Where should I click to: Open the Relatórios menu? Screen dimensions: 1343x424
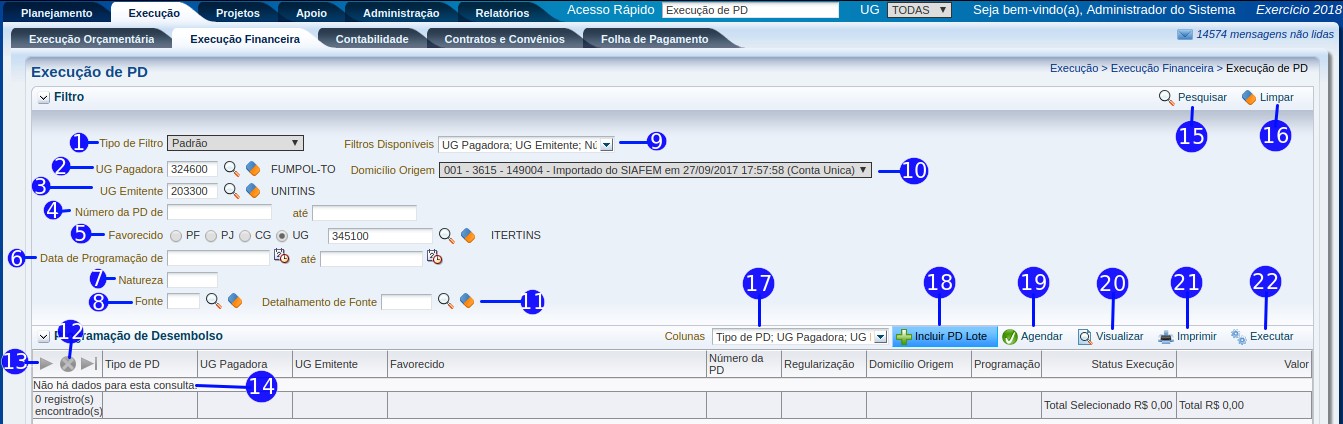tap(502, 13)
